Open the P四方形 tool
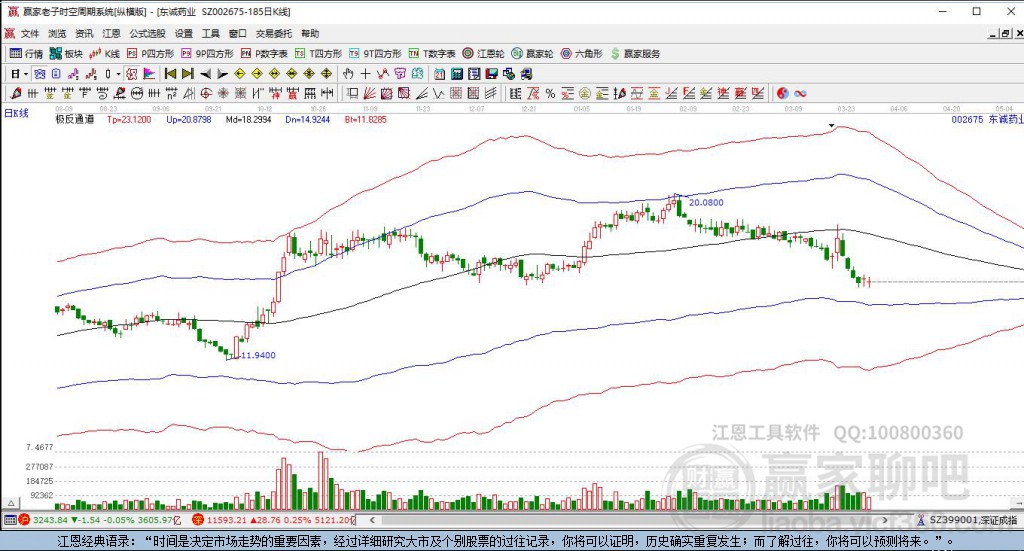The height and width of the screenshot is (551, 1024). click(x=150, y=54)
